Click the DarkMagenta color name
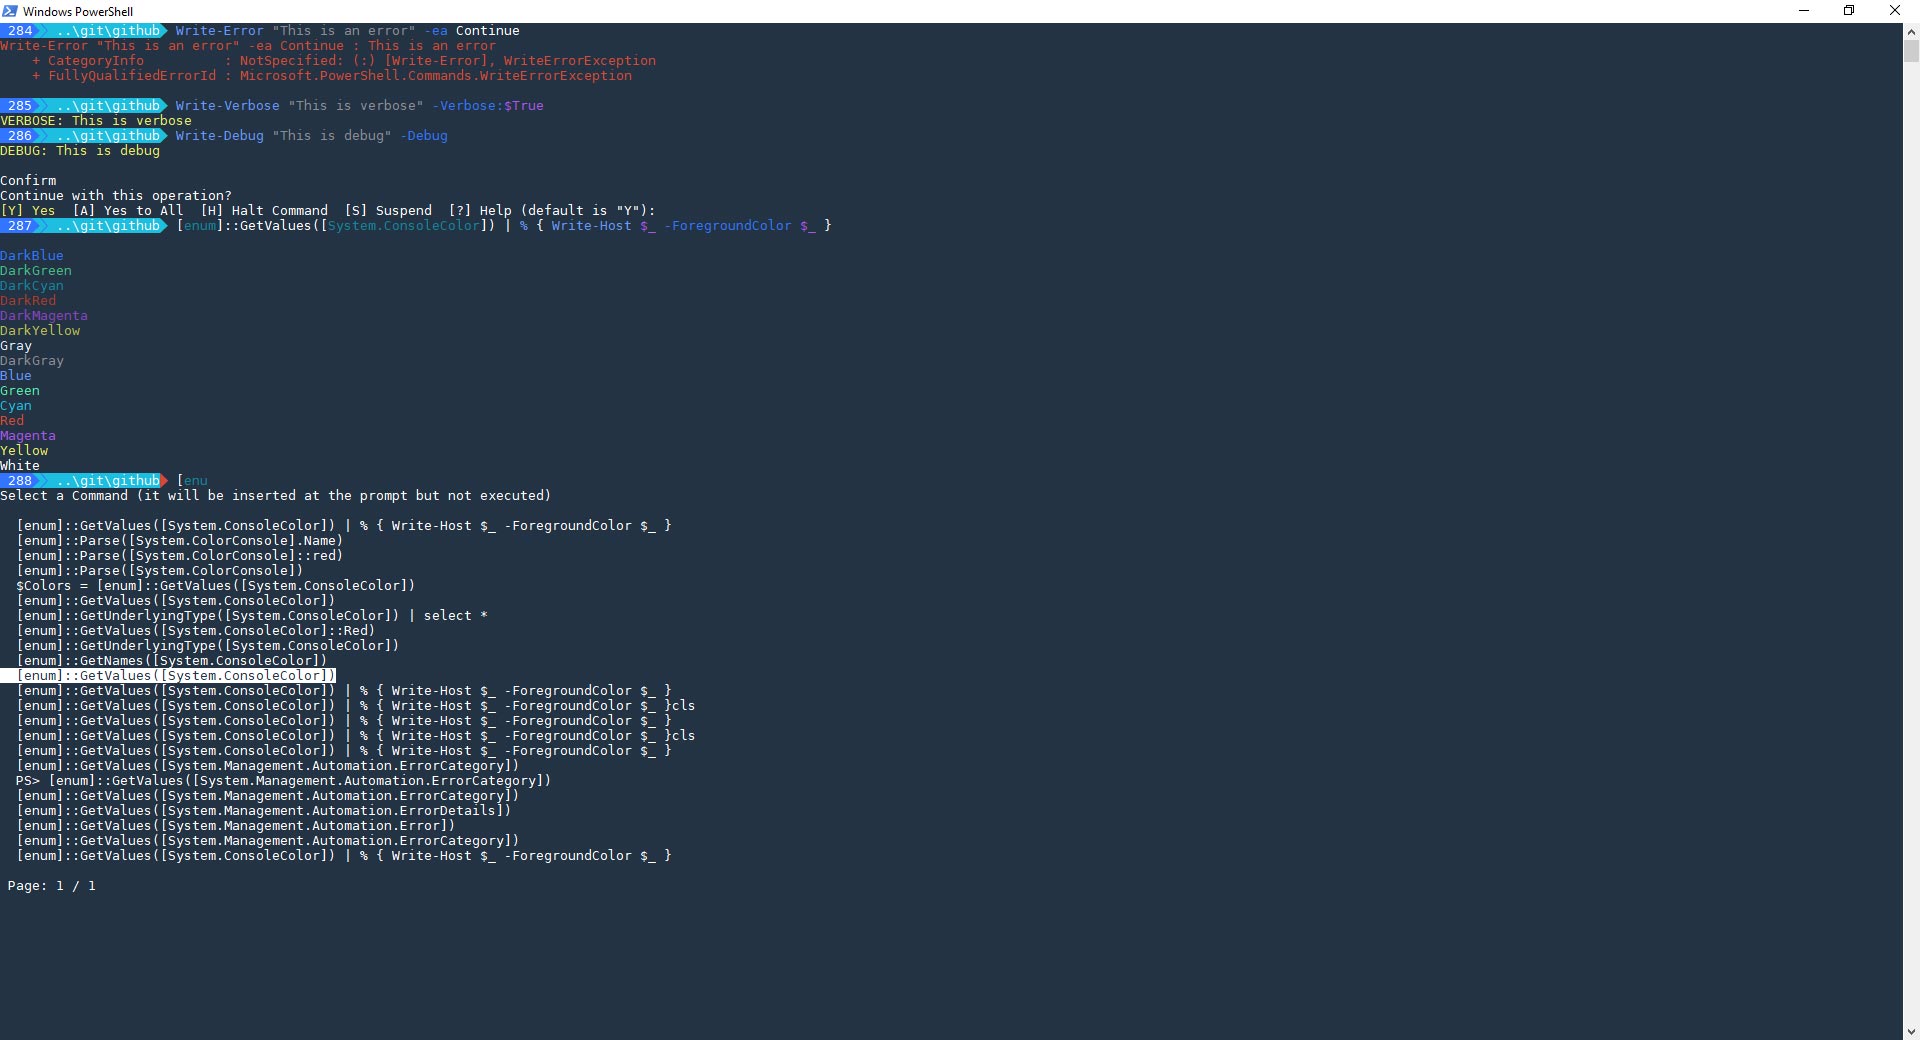Image resolution: width=1920 pixels, height=1040 pixels. (42, 316)
